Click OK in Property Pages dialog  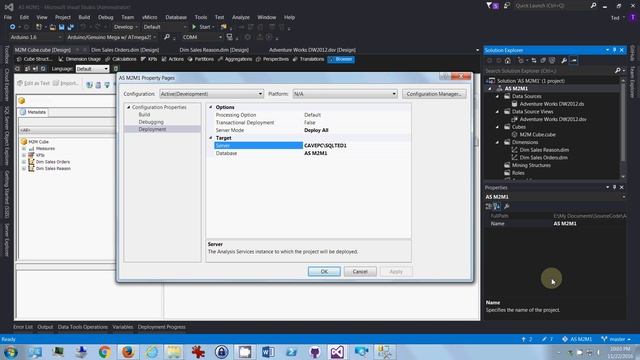324,271
